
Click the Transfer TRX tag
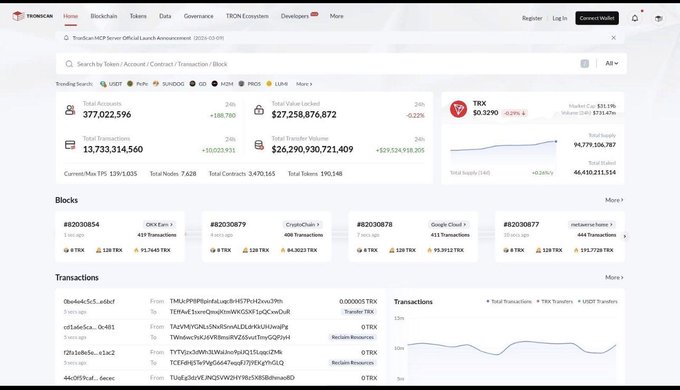359,312
